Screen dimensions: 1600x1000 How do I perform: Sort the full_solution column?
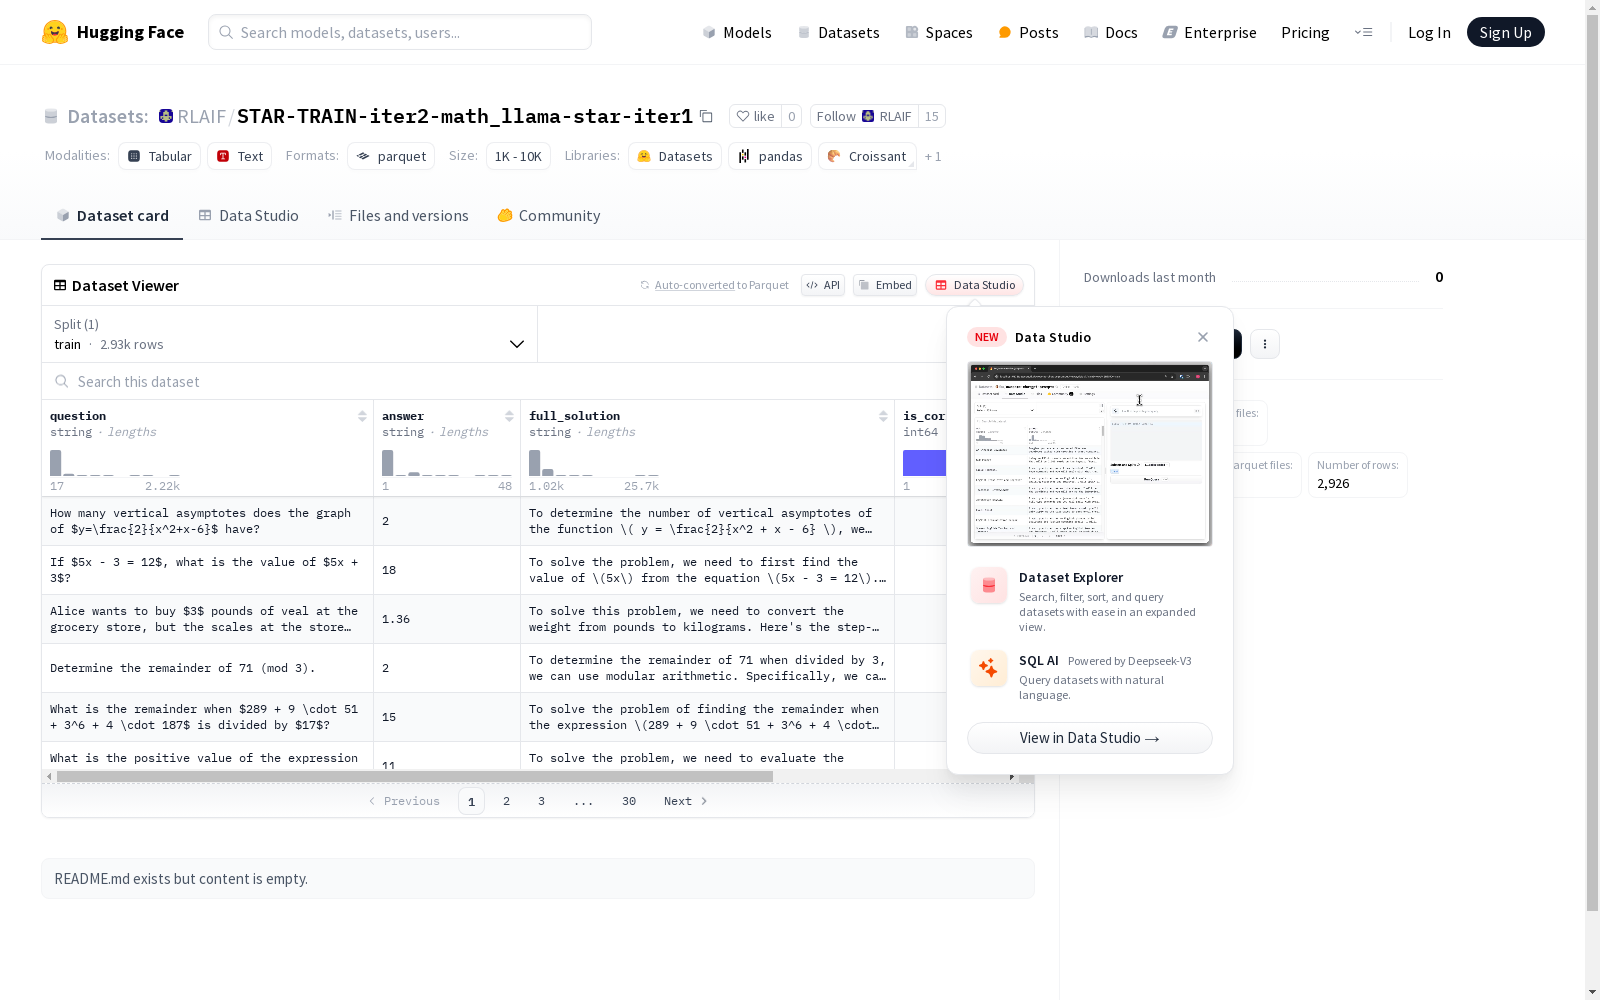pyautogui.click(x=883, y=416)
